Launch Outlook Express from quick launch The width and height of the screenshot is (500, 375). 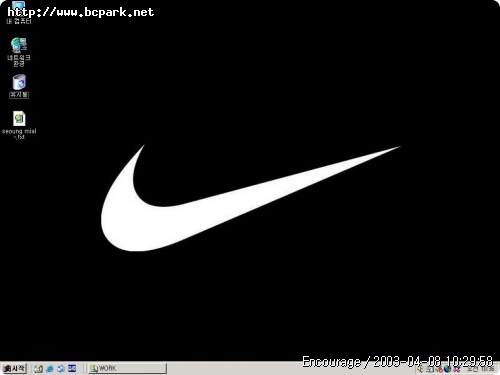point(61,369)
